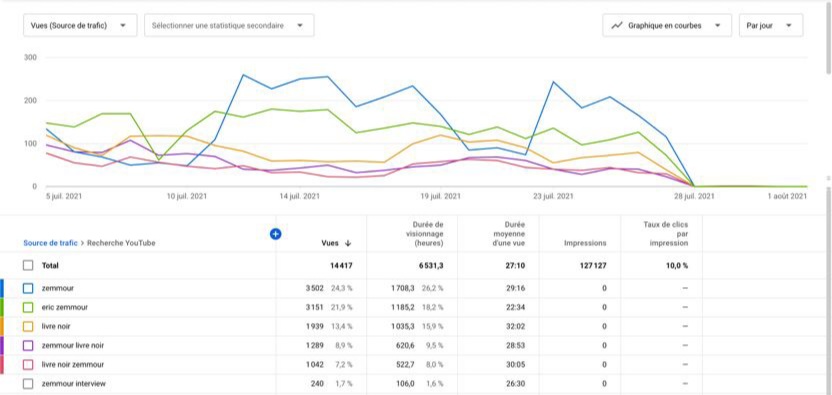Click the green color bar for eric zemmour
The width and height of the screenshot is (832, 395).
2,307
